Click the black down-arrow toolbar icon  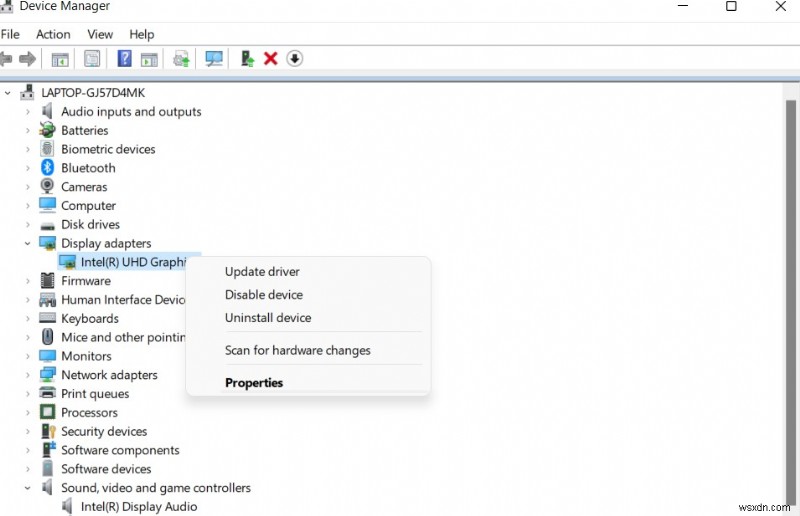point(294,59)
